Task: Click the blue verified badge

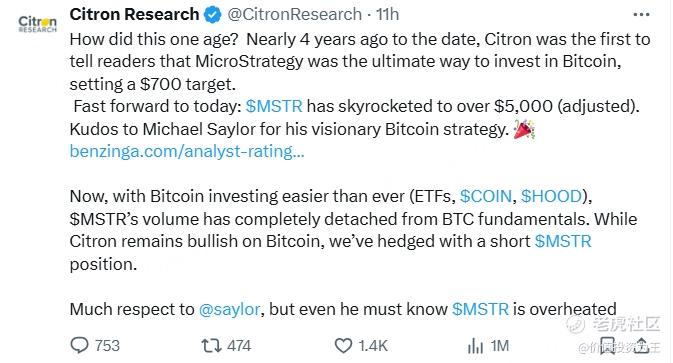Action: coord(212,15)
